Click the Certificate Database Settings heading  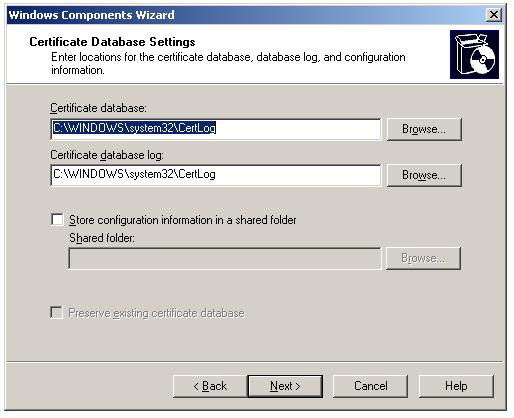[112, 42]
